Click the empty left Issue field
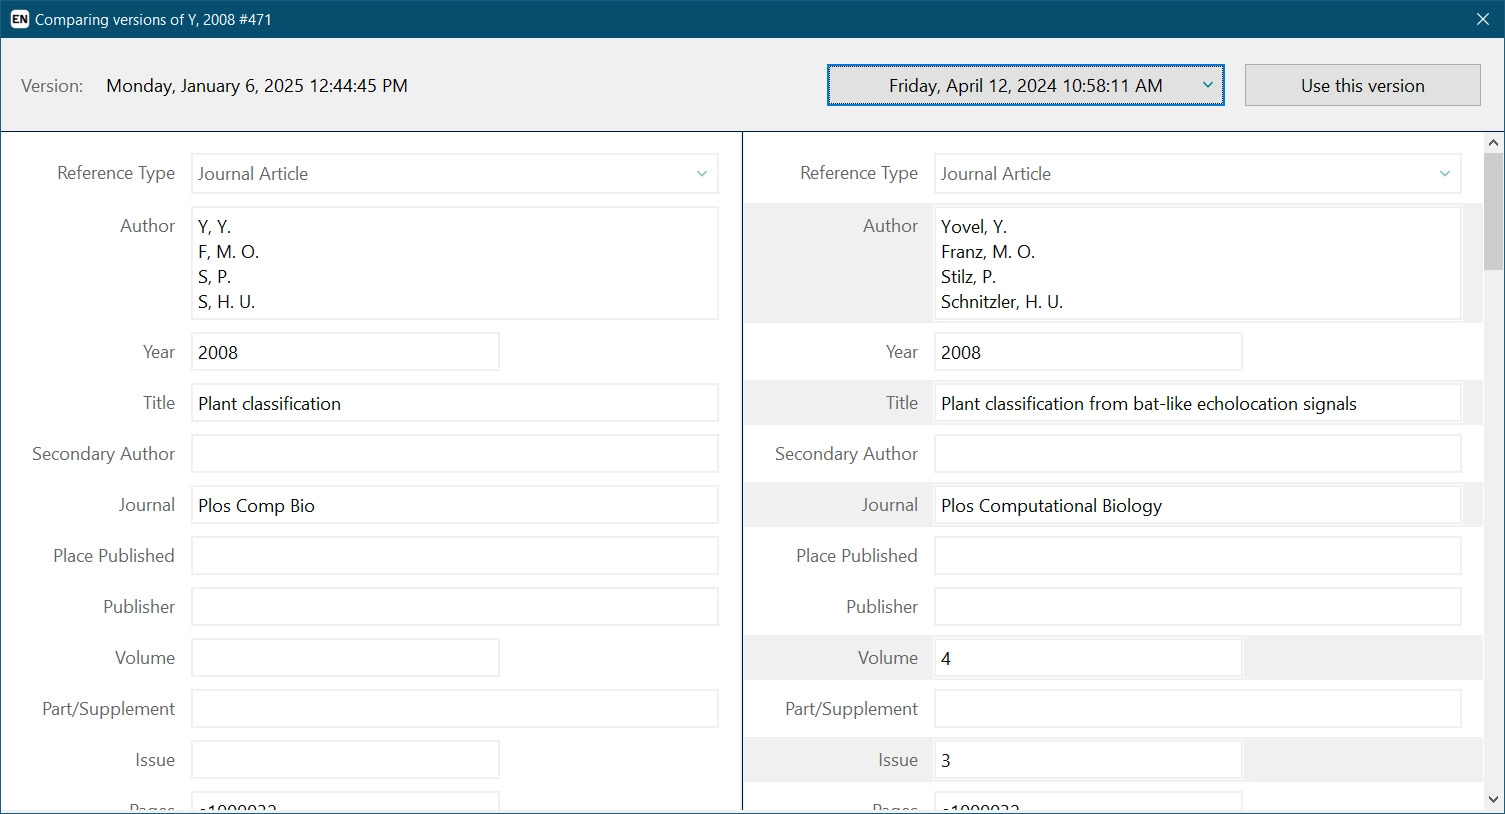 tap(345, 760)
